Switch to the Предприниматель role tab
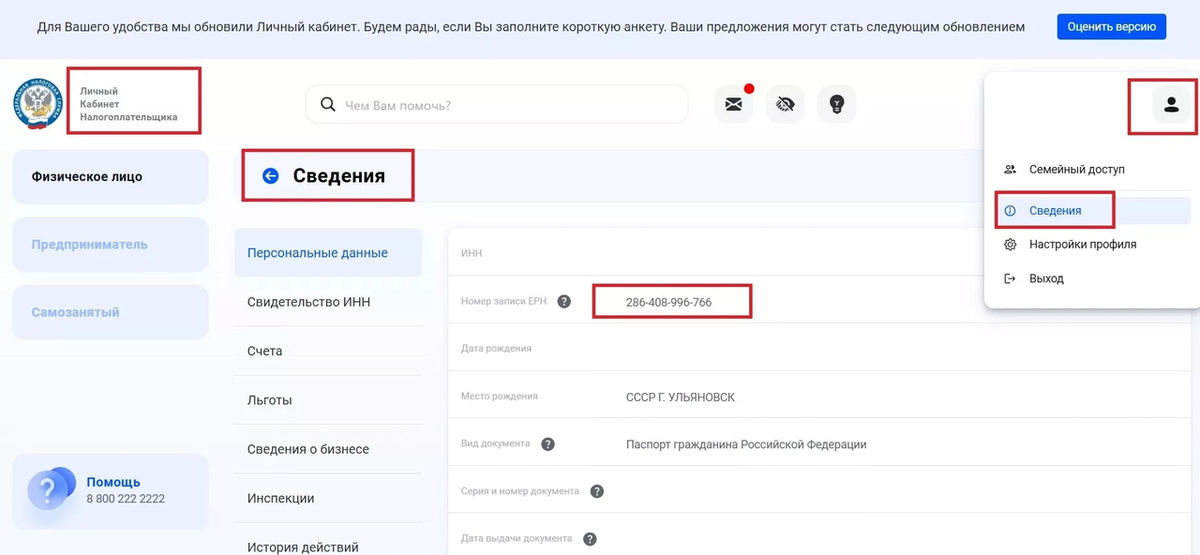Image resolution: width=1200 pixels, height=555 pixels. pyautogui.click(x=110, y=245)
